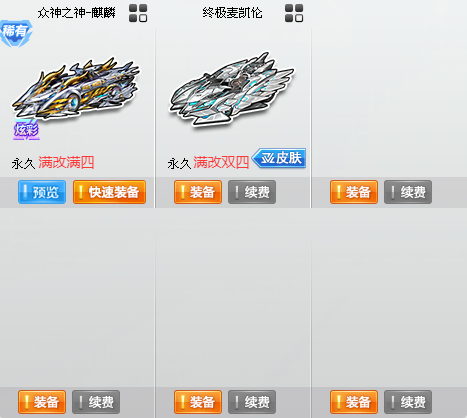
Task: Click 装备 in bottom-right slot
Action: (354, 402)
